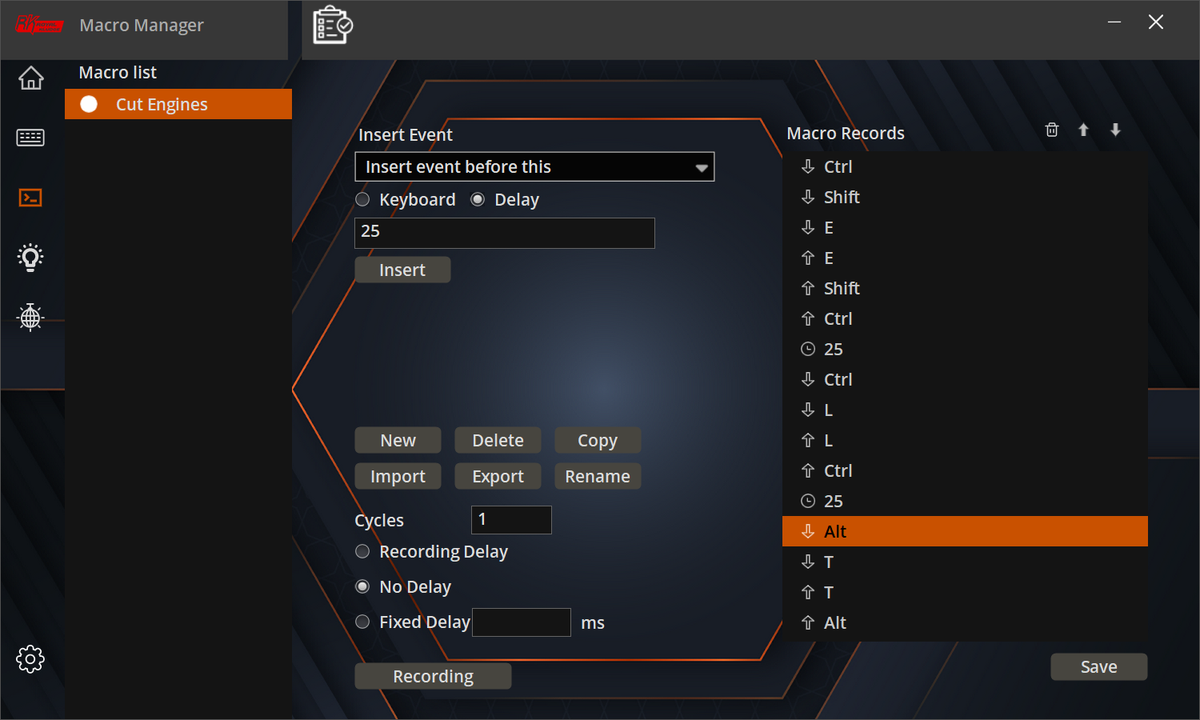Viewport: 1200px width, 720px height.
Task: Delete record using trash icon
Action: pyautogui.click(x=1051, y=130)
